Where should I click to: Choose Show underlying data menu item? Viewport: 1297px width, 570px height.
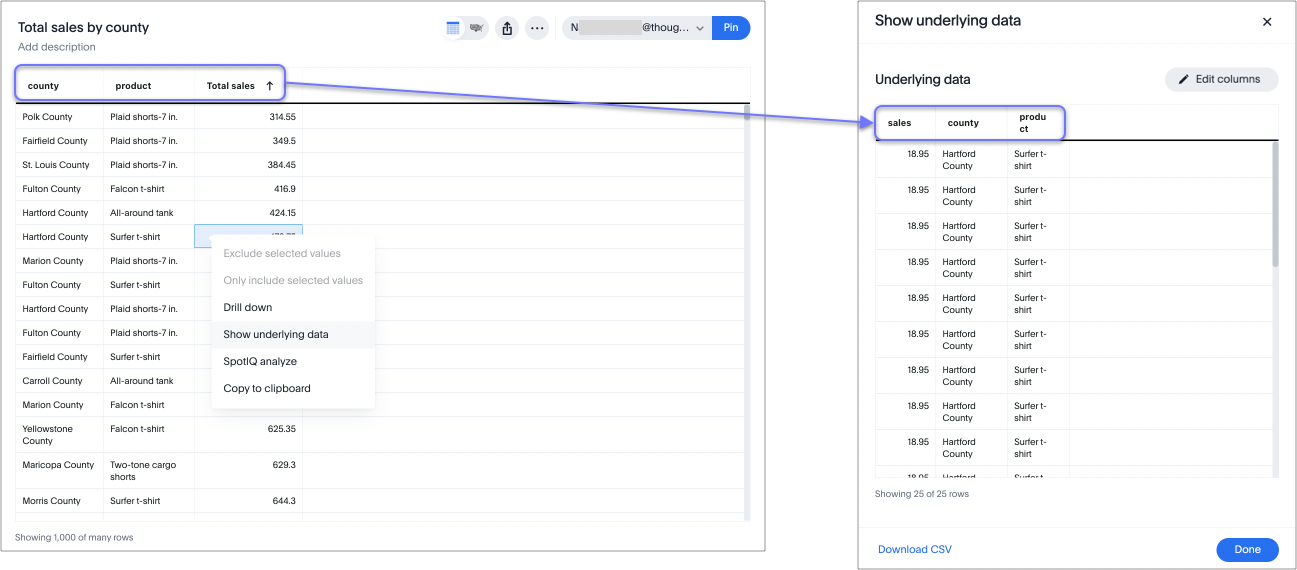[x=276, y=334]
